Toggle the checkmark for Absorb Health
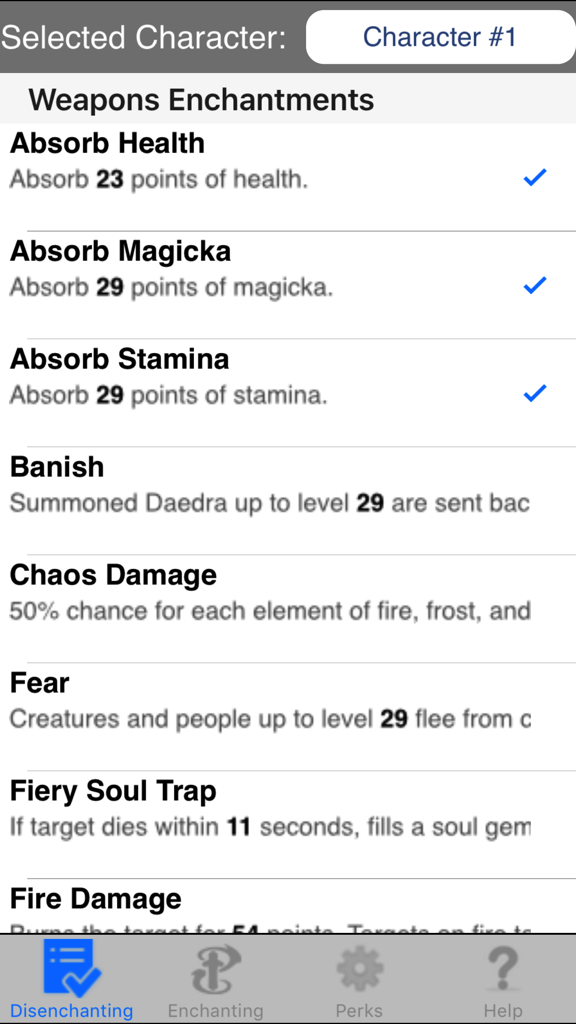The height and width of the screenshot is (1024, 576). (x=535, y=177)
